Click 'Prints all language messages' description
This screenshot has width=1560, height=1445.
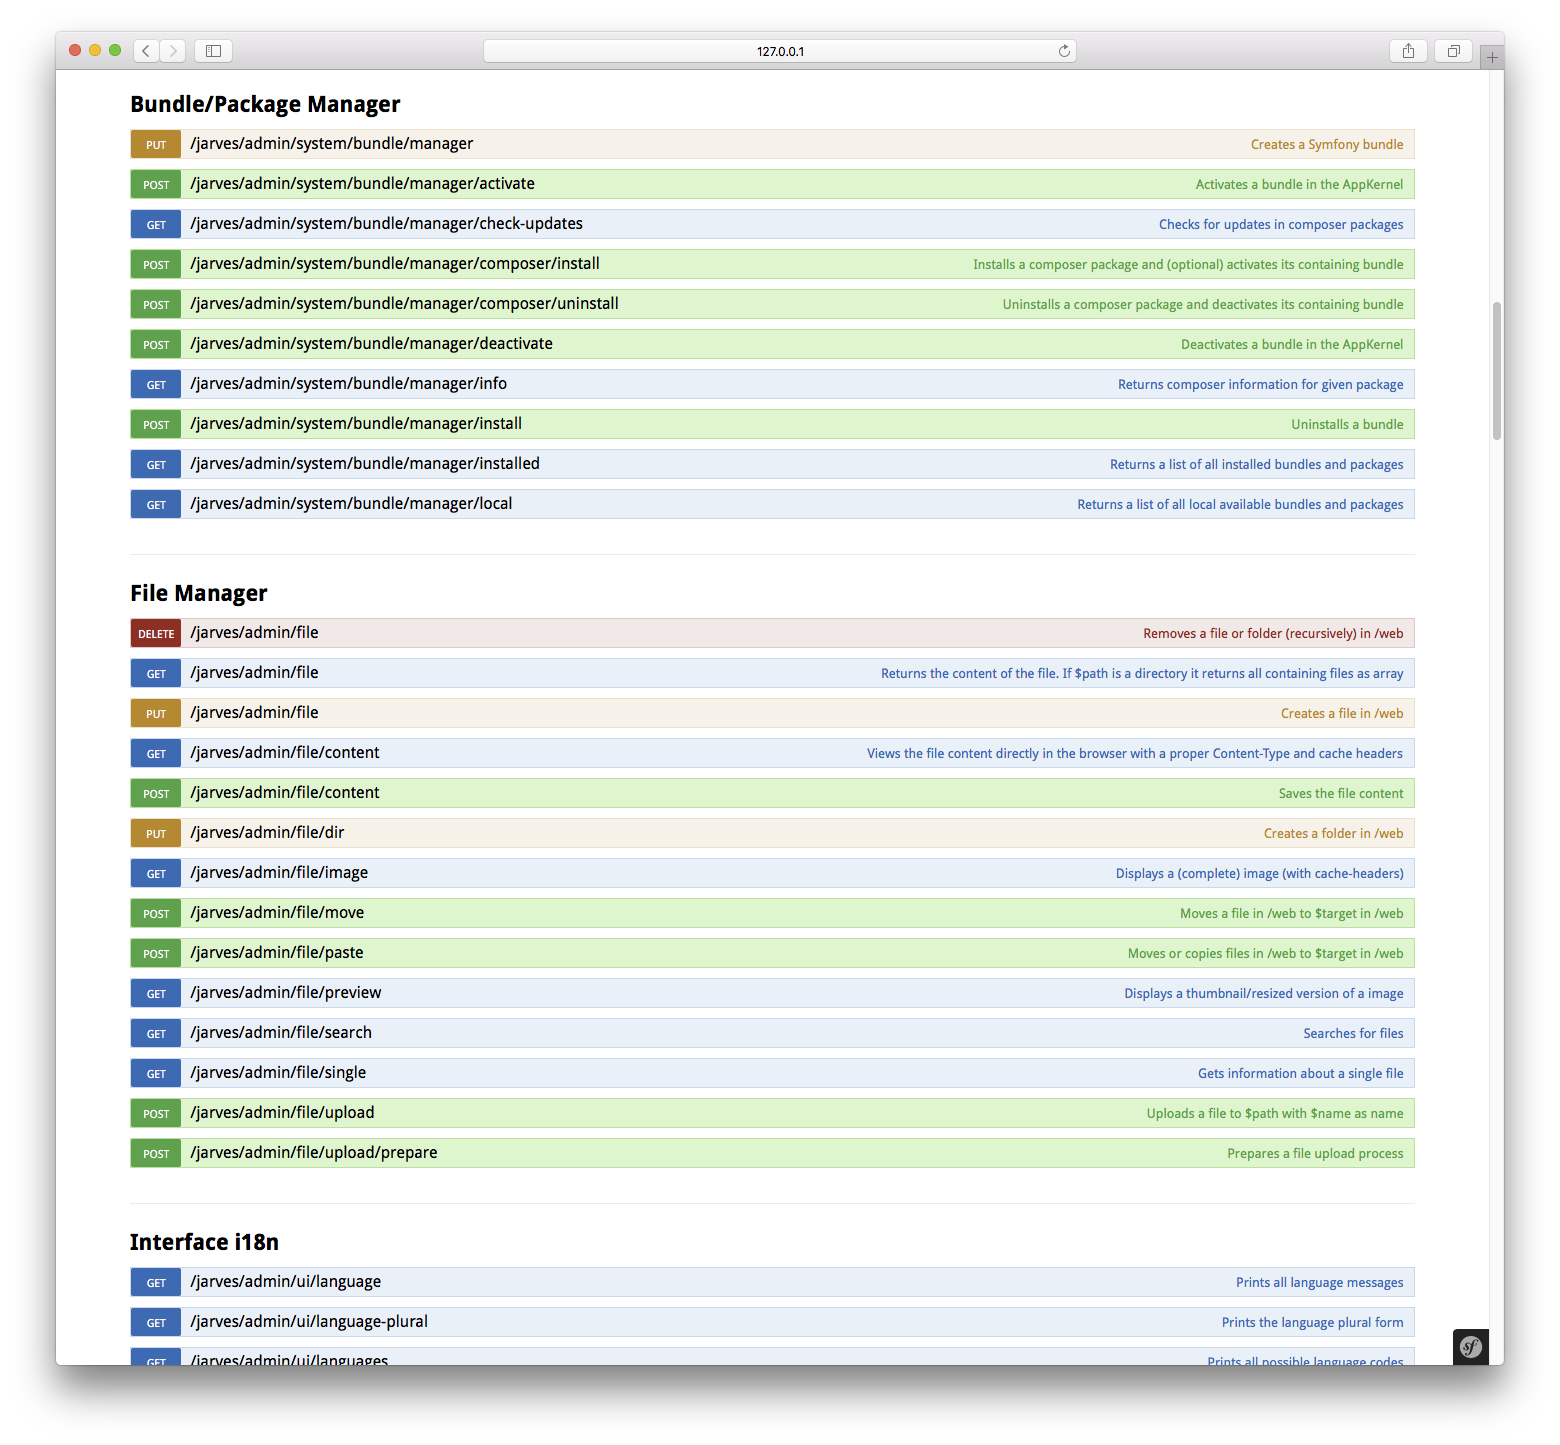point(1319,1283)
